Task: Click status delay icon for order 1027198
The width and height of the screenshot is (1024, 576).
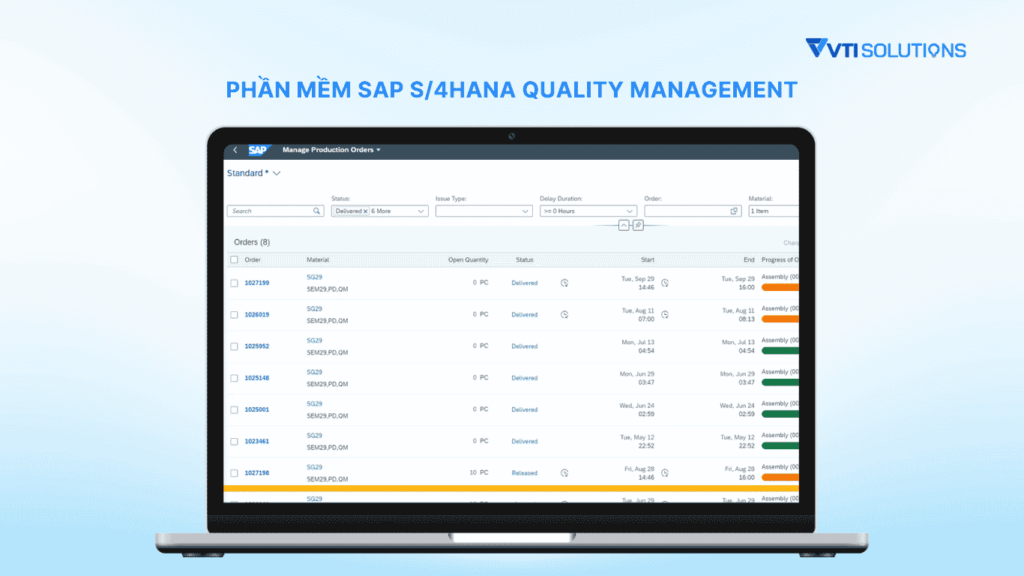Action: [564, 473]
